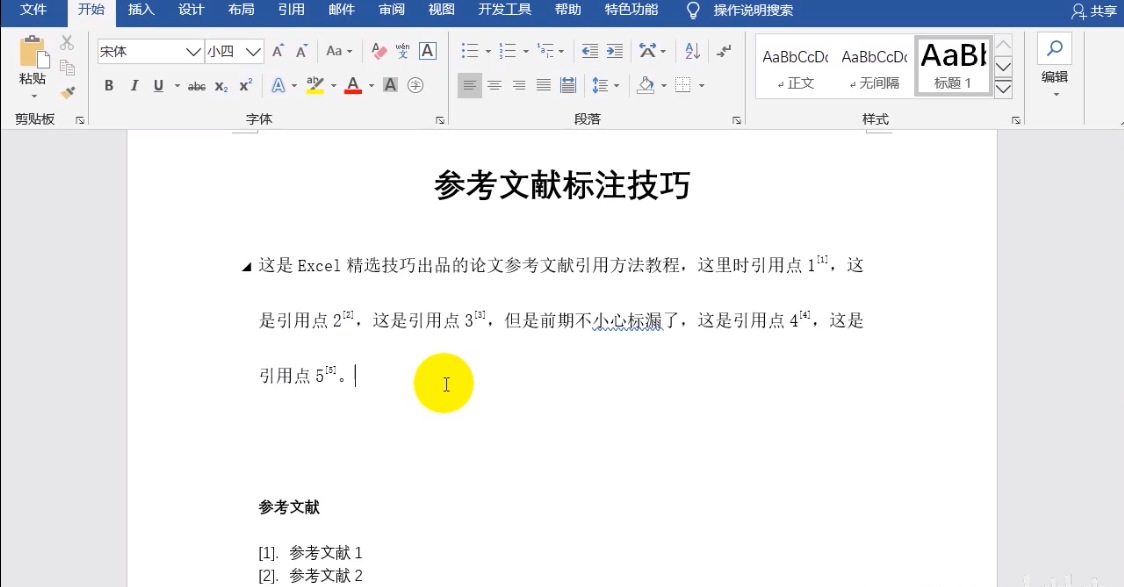The width and height of the screenshot is (1124, 587).
Task: Click the Cut scissors icon
Action: point(67,43)
